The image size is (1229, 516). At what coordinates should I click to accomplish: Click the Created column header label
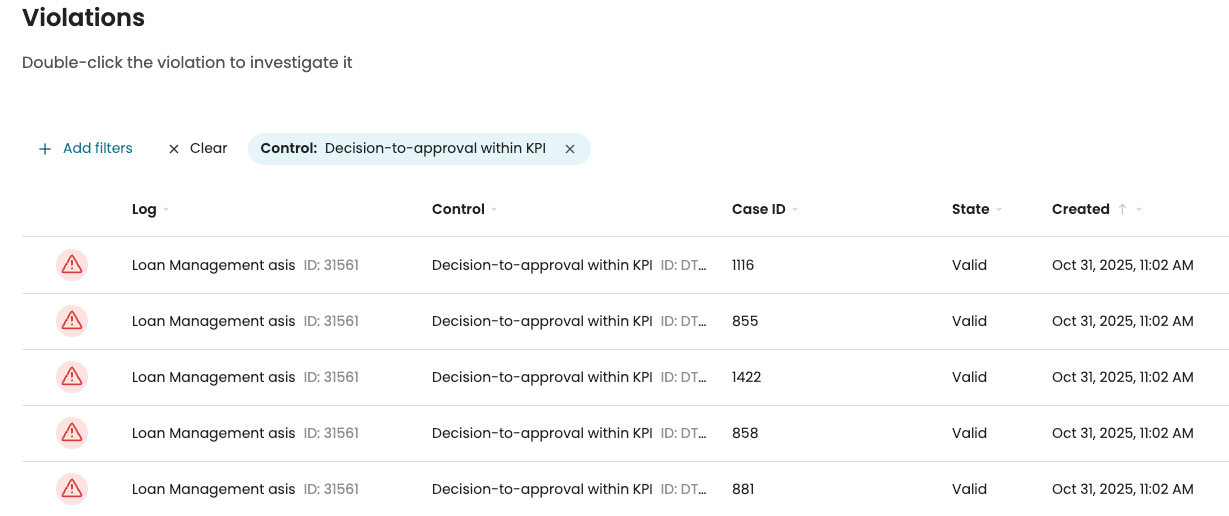[x=1080, y=209]
